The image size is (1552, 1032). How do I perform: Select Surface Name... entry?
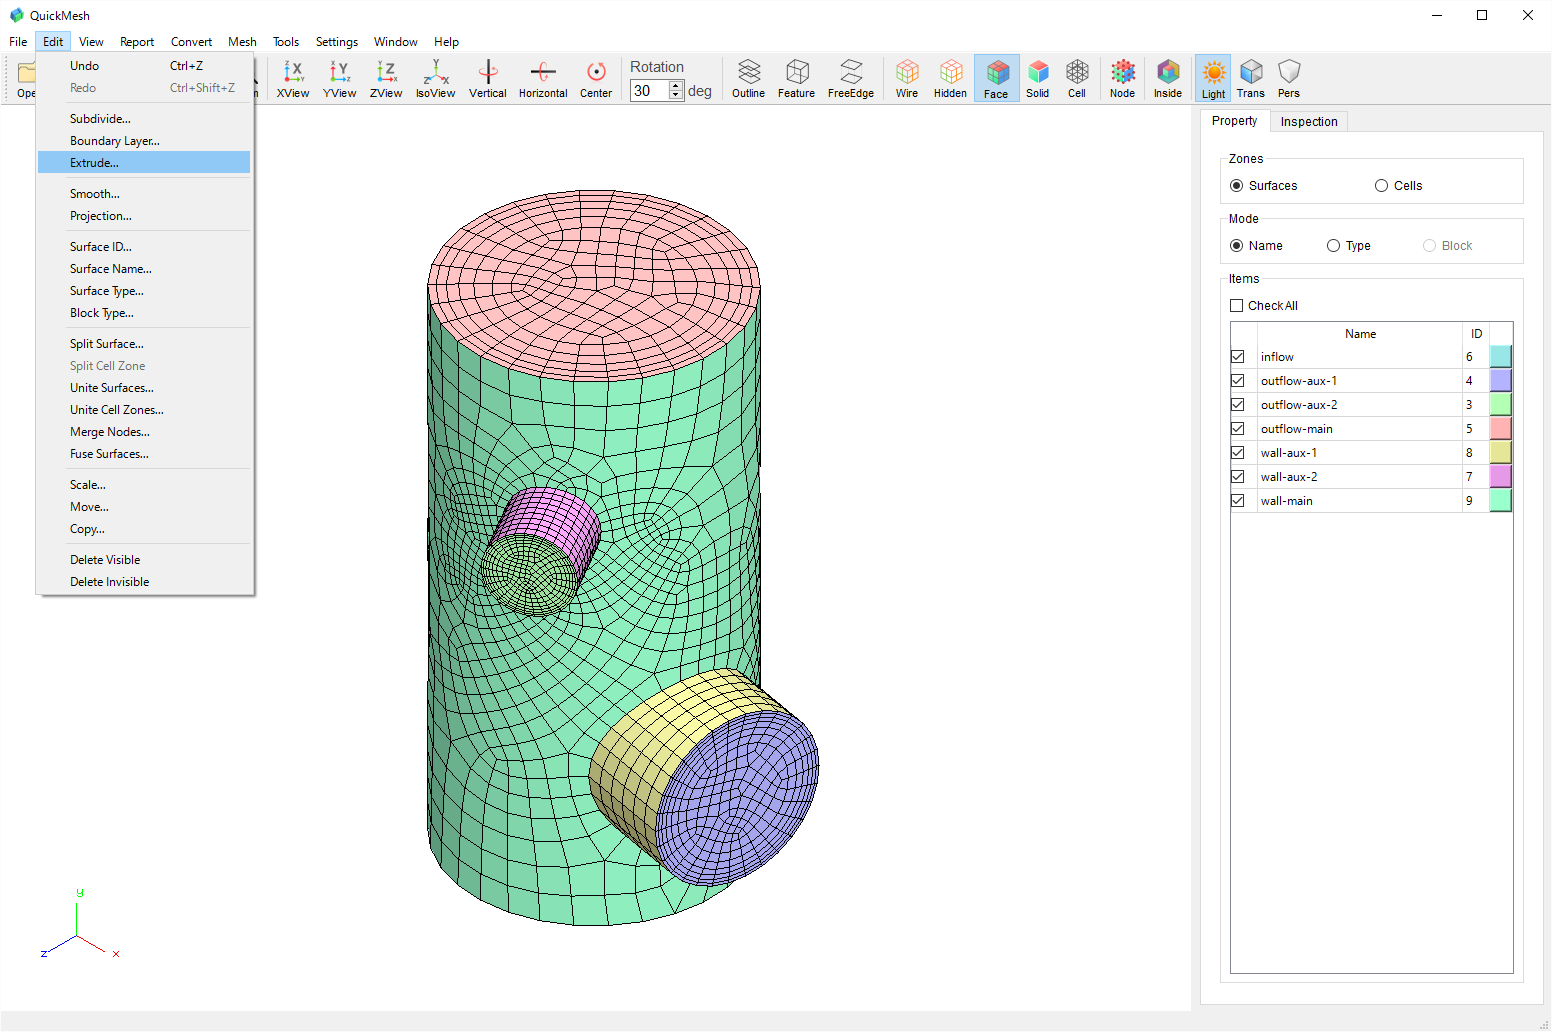pos(144,269)
